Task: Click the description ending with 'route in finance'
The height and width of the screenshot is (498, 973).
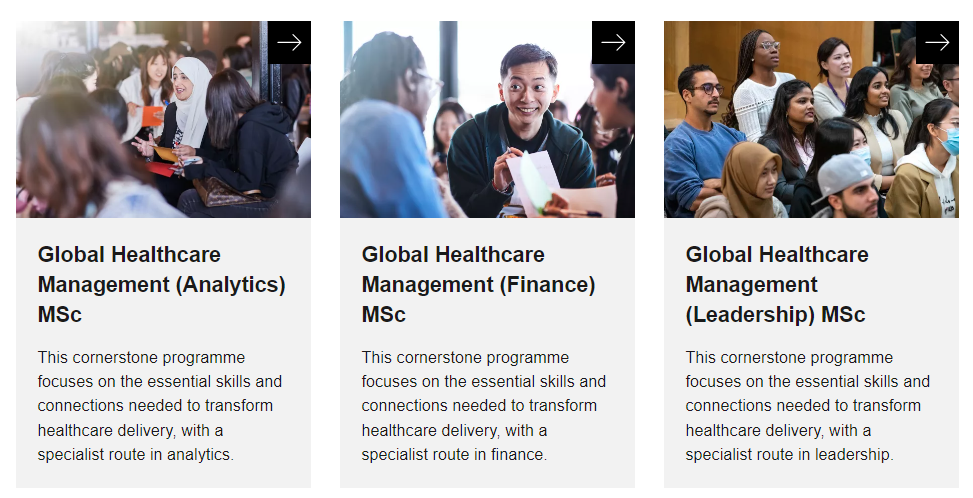Action: pos(484,406)
